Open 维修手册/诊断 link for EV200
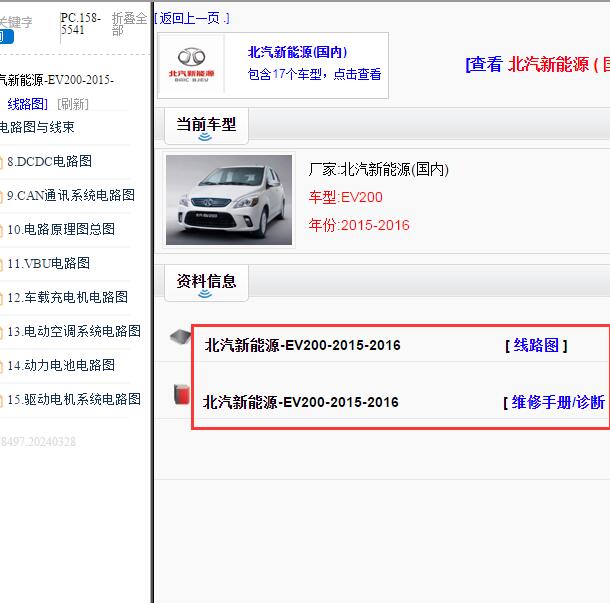 556,402
